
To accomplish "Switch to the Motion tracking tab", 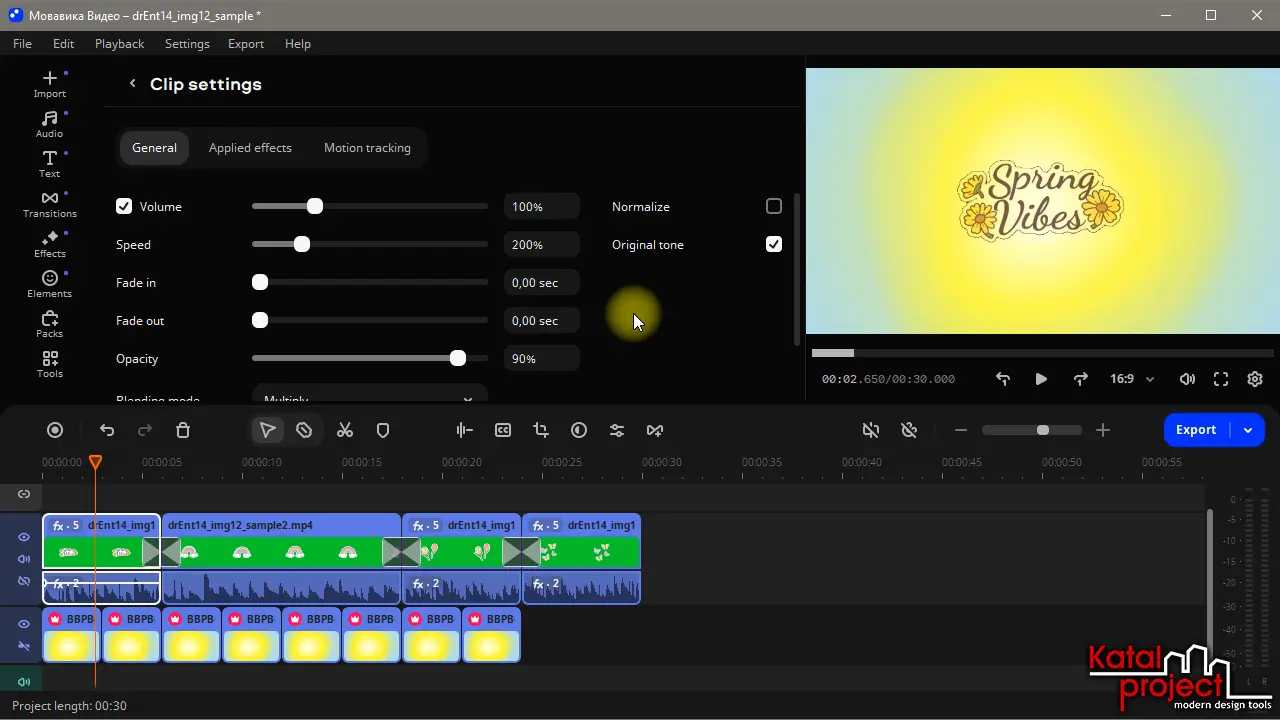I will (x=367, y=148).
